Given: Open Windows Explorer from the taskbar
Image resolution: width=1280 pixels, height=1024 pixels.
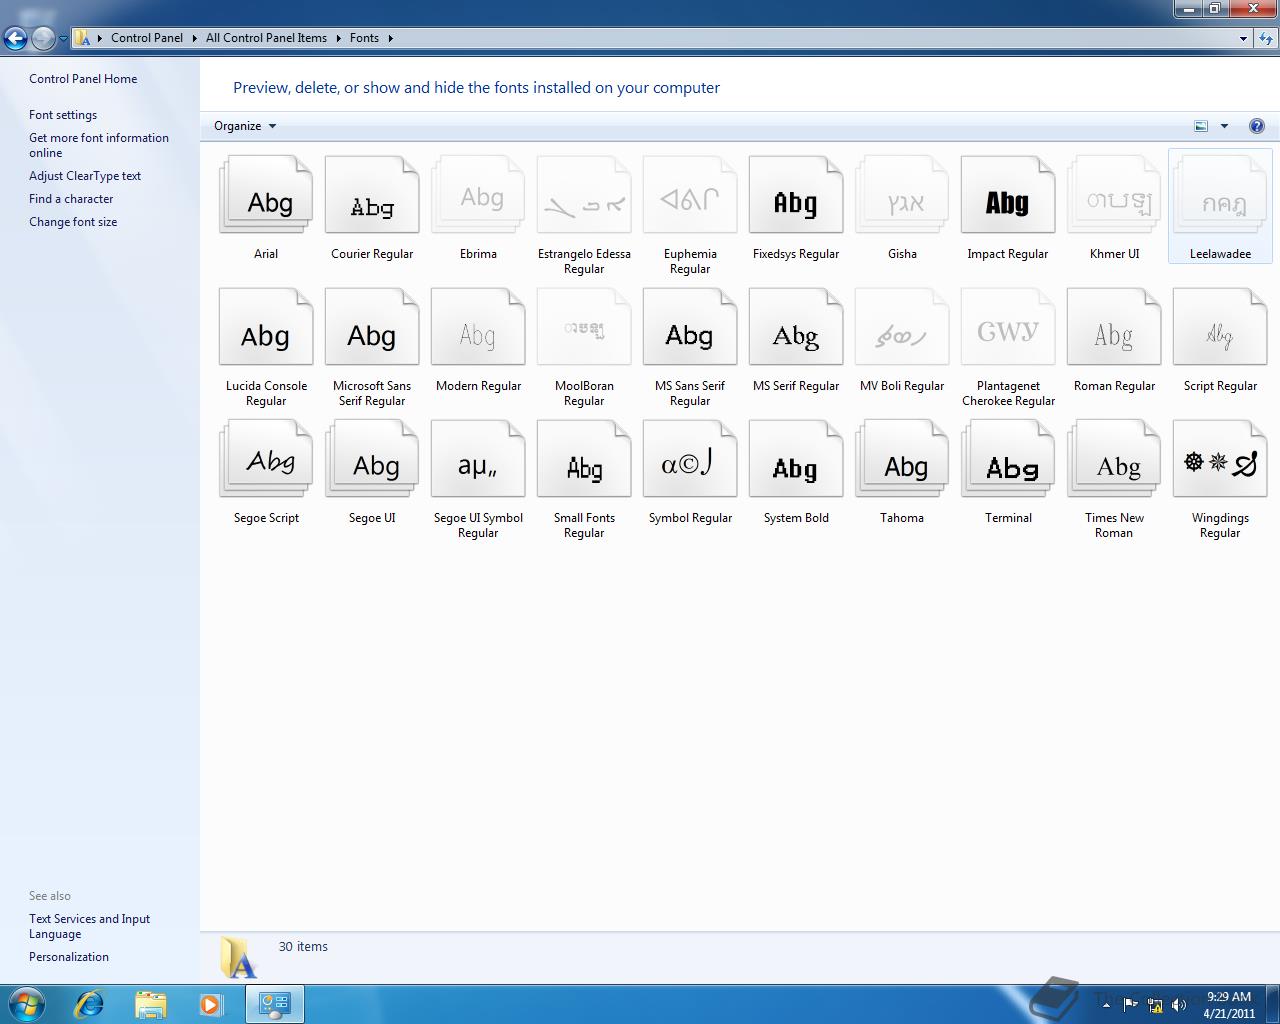Looking at the screenshot, I should (x=150, y=1004).
